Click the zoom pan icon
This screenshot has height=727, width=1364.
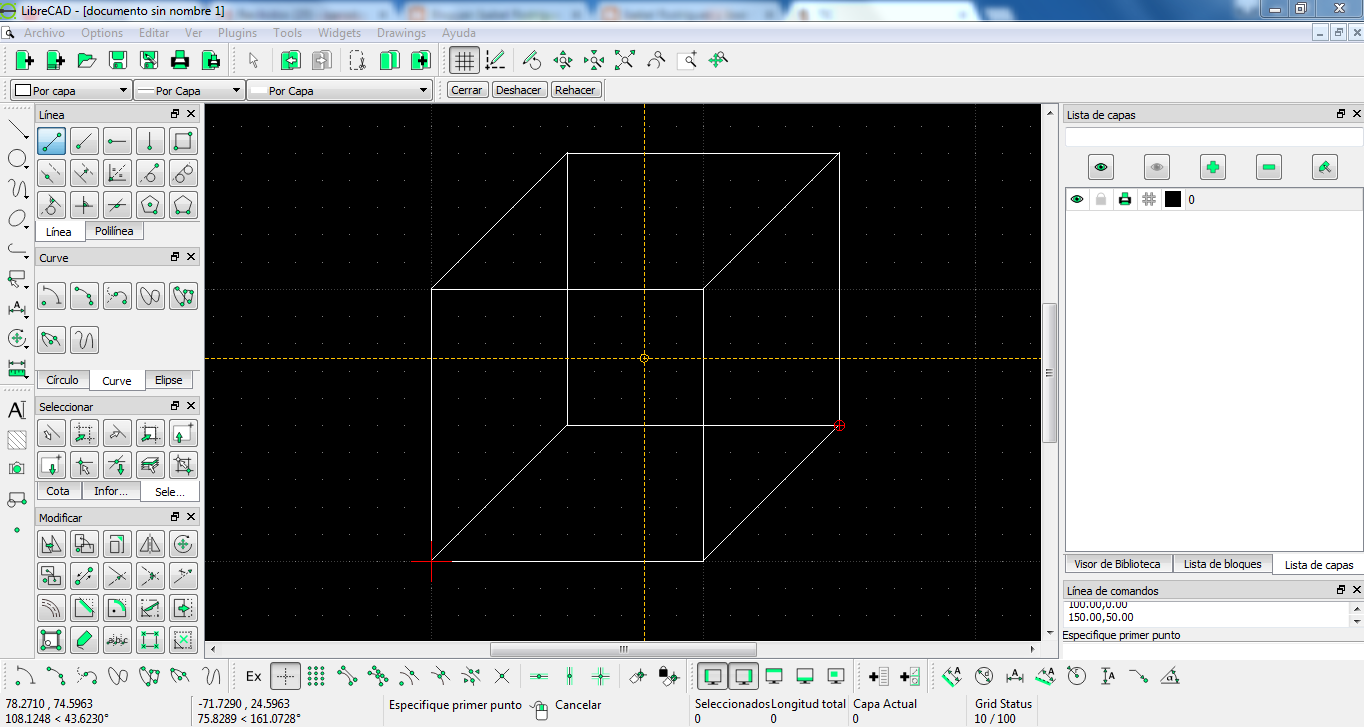coord(718,60)
